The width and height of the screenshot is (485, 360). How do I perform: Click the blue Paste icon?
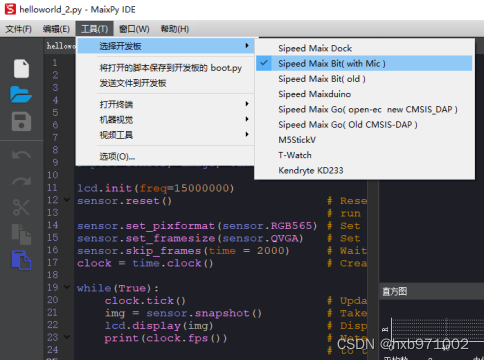click(21, 260)
